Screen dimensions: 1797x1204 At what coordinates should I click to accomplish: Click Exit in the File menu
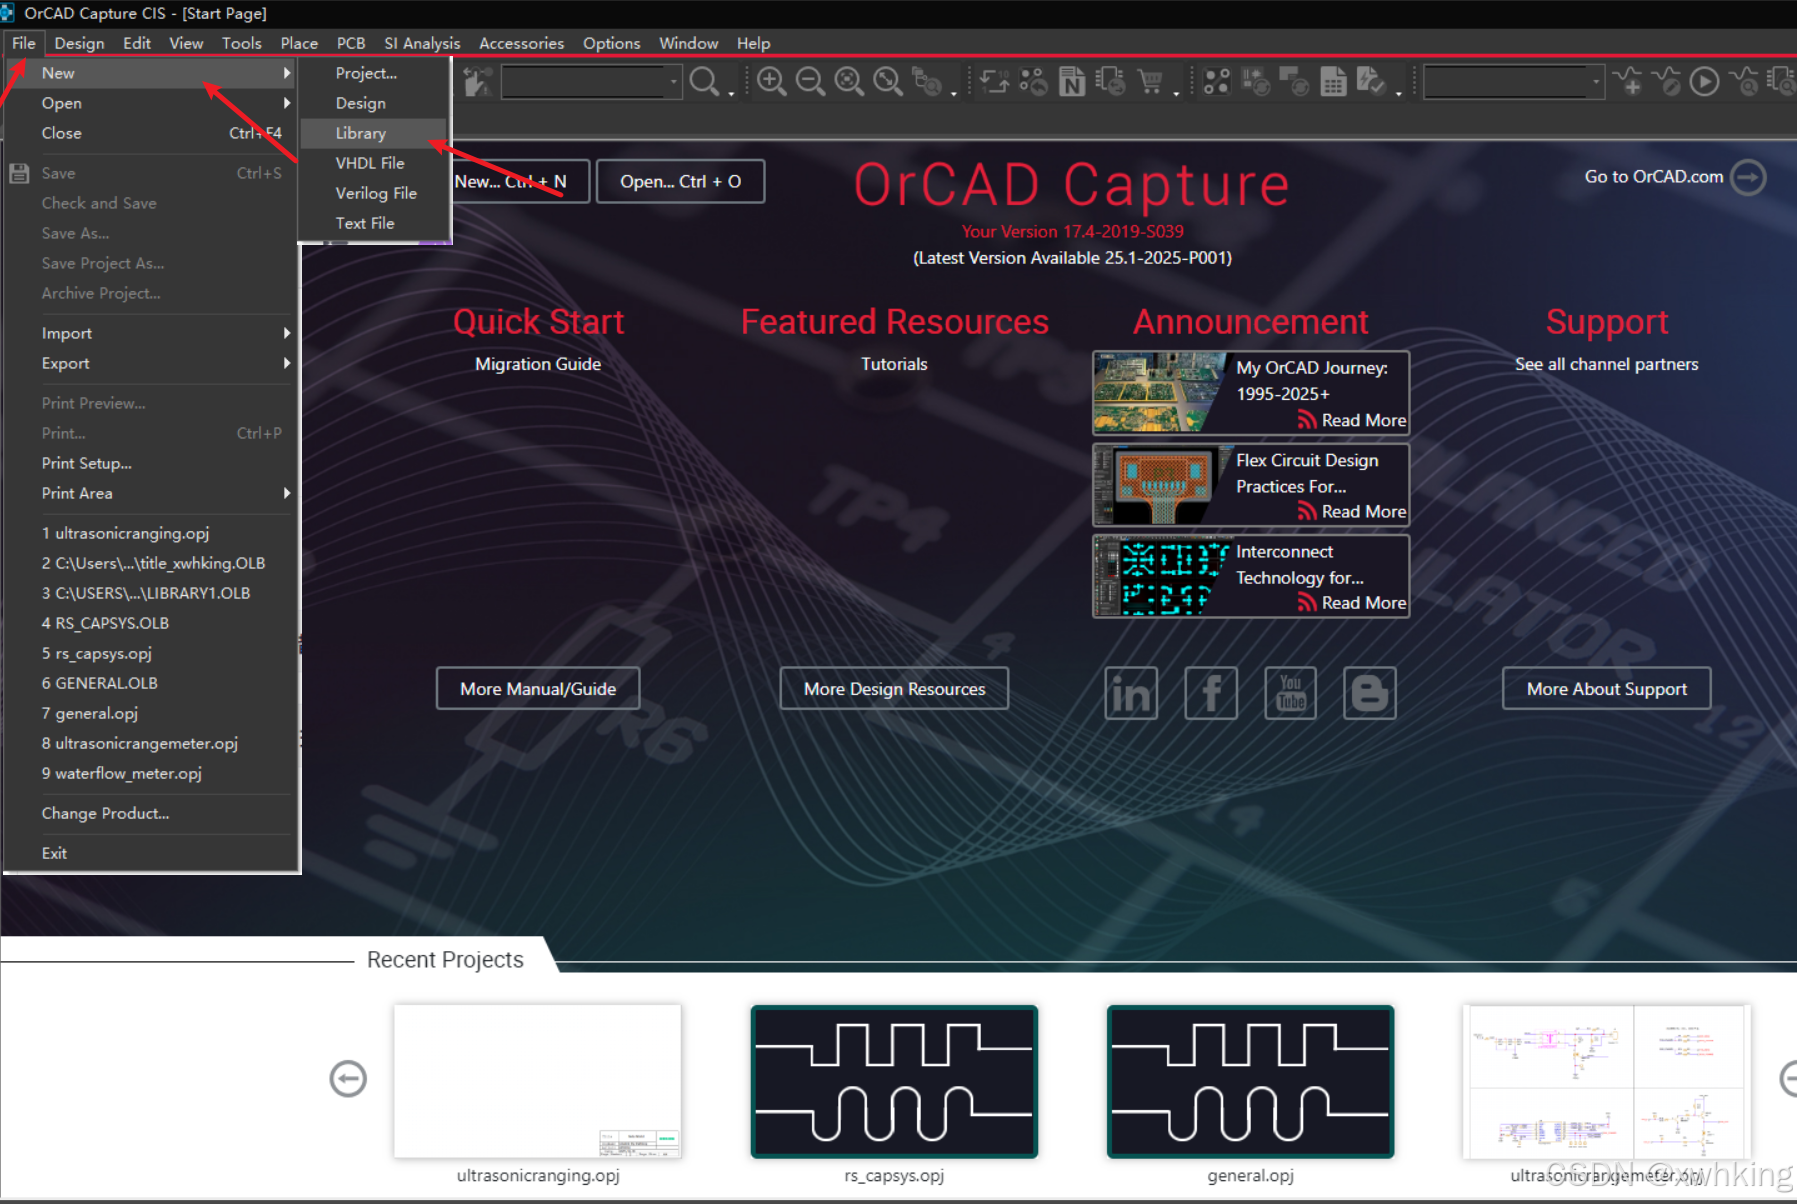click(x=152, y=853)
